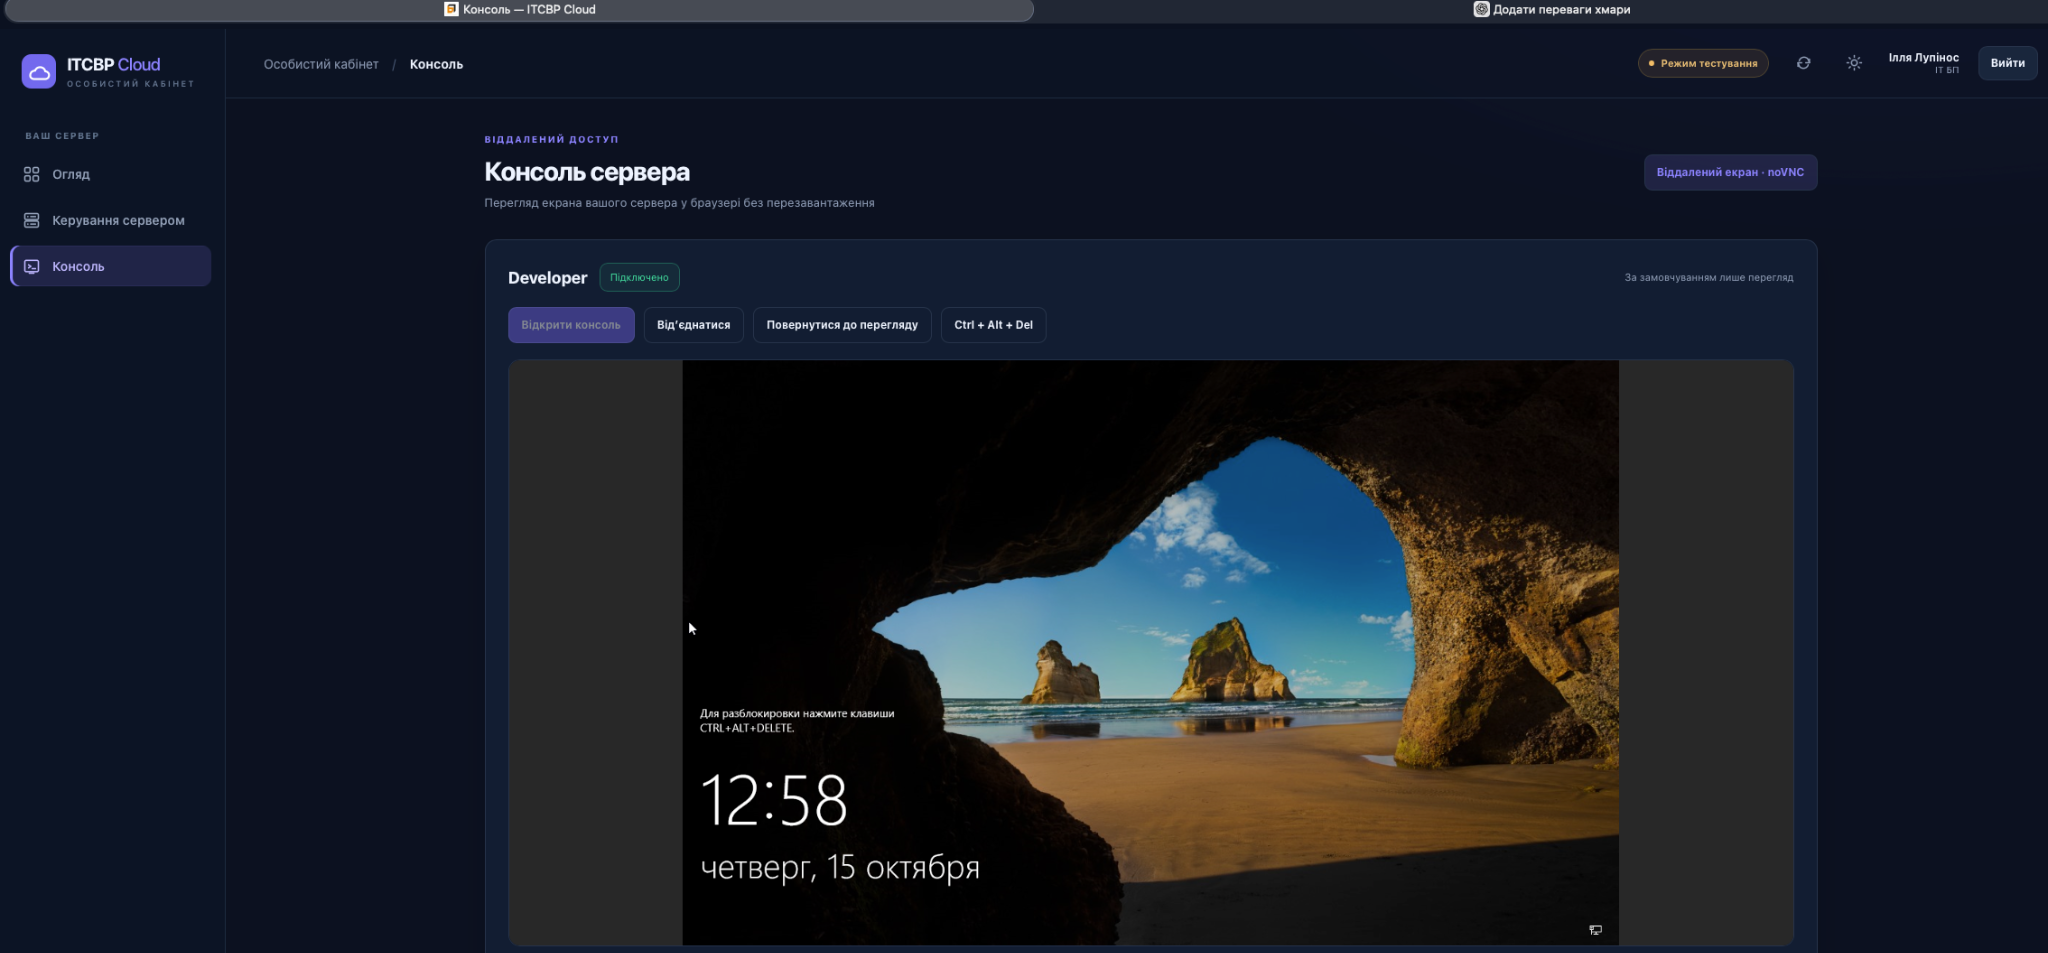The image size is (2048, 953).
Task: Click the Відкрити консоль button
Action: pyautogui.click(x=571, y=325)
